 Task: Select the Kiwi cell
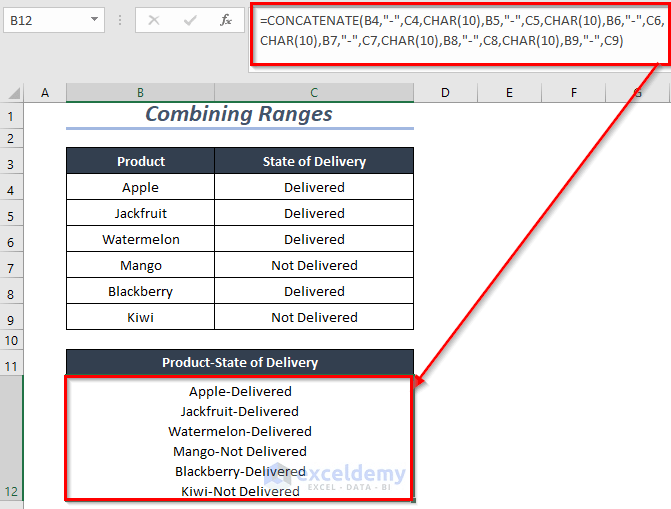(140, 317)
